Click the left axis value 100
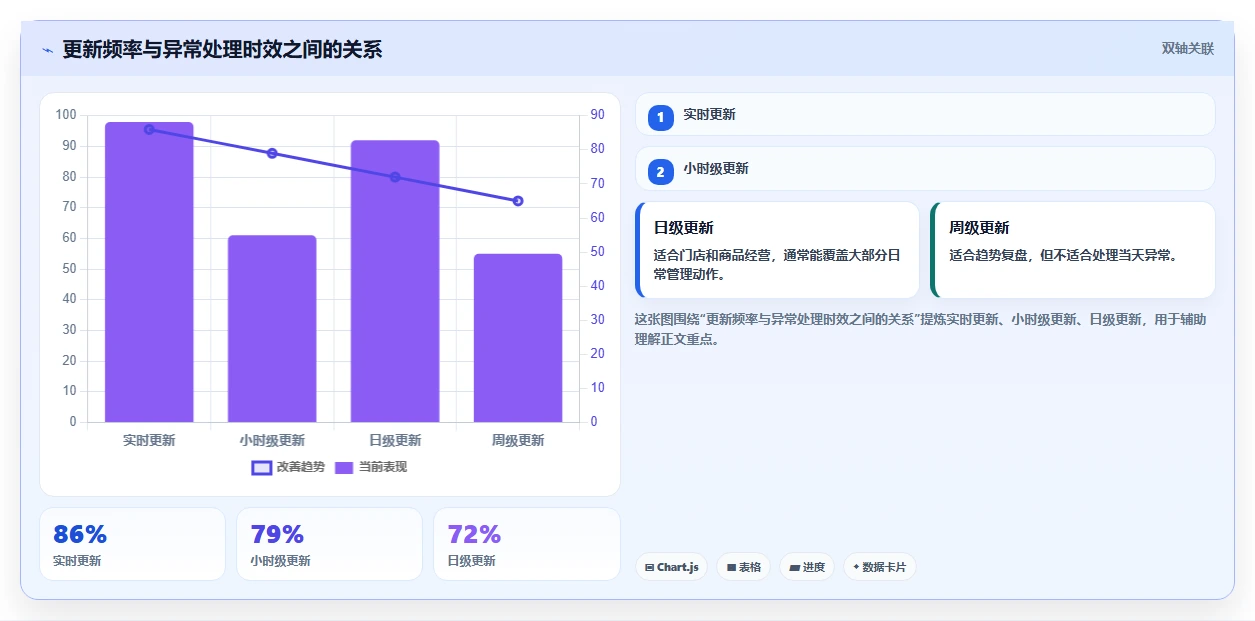Image resolution: width=1255 pixels, height=621 pixels. 66,115
